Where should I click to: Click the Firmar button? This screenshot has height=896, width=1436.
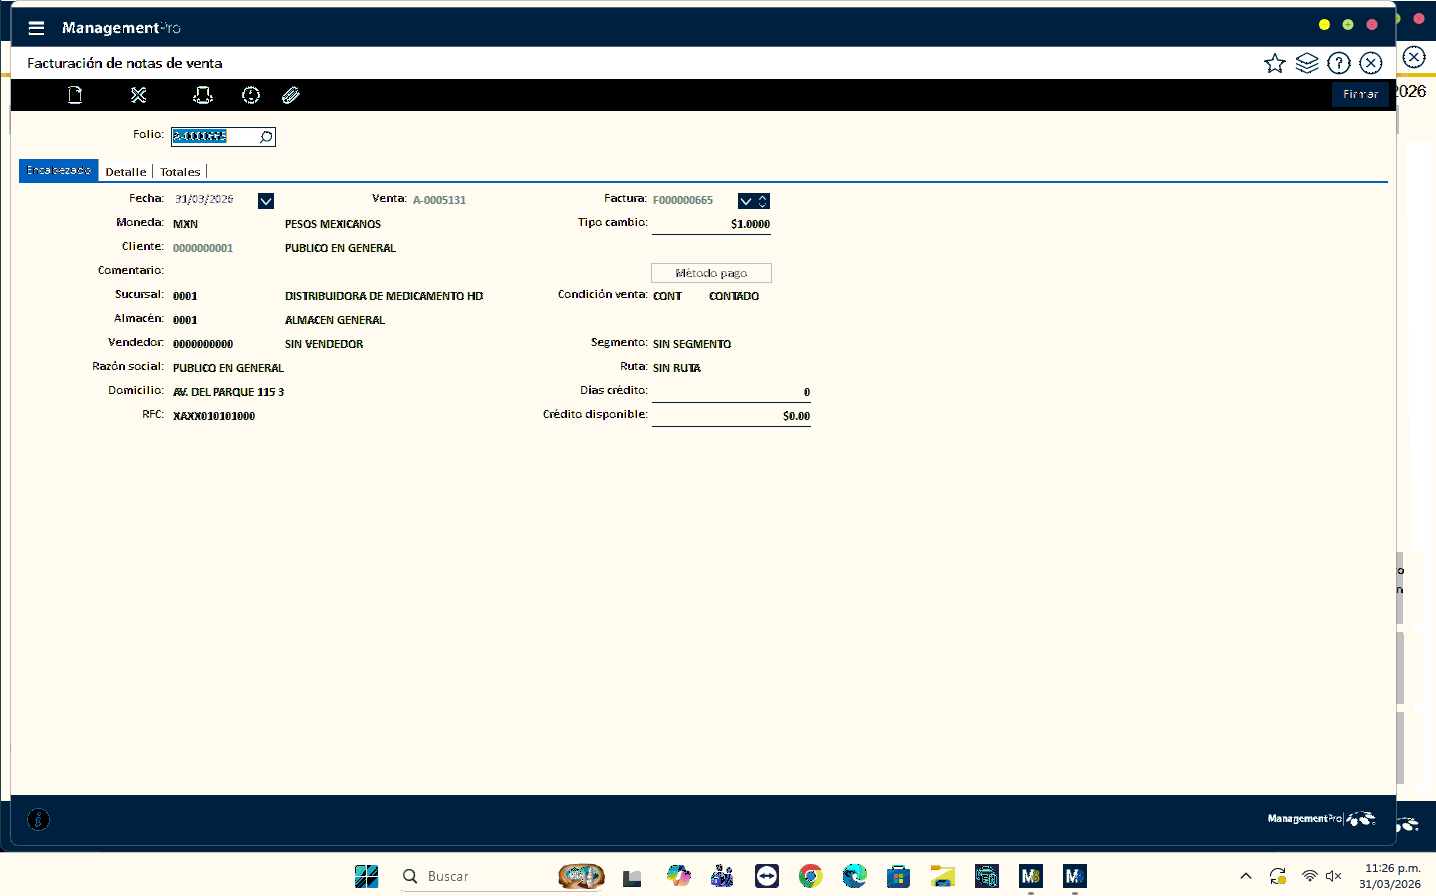pyautogui.click(x=1360, y=94)
